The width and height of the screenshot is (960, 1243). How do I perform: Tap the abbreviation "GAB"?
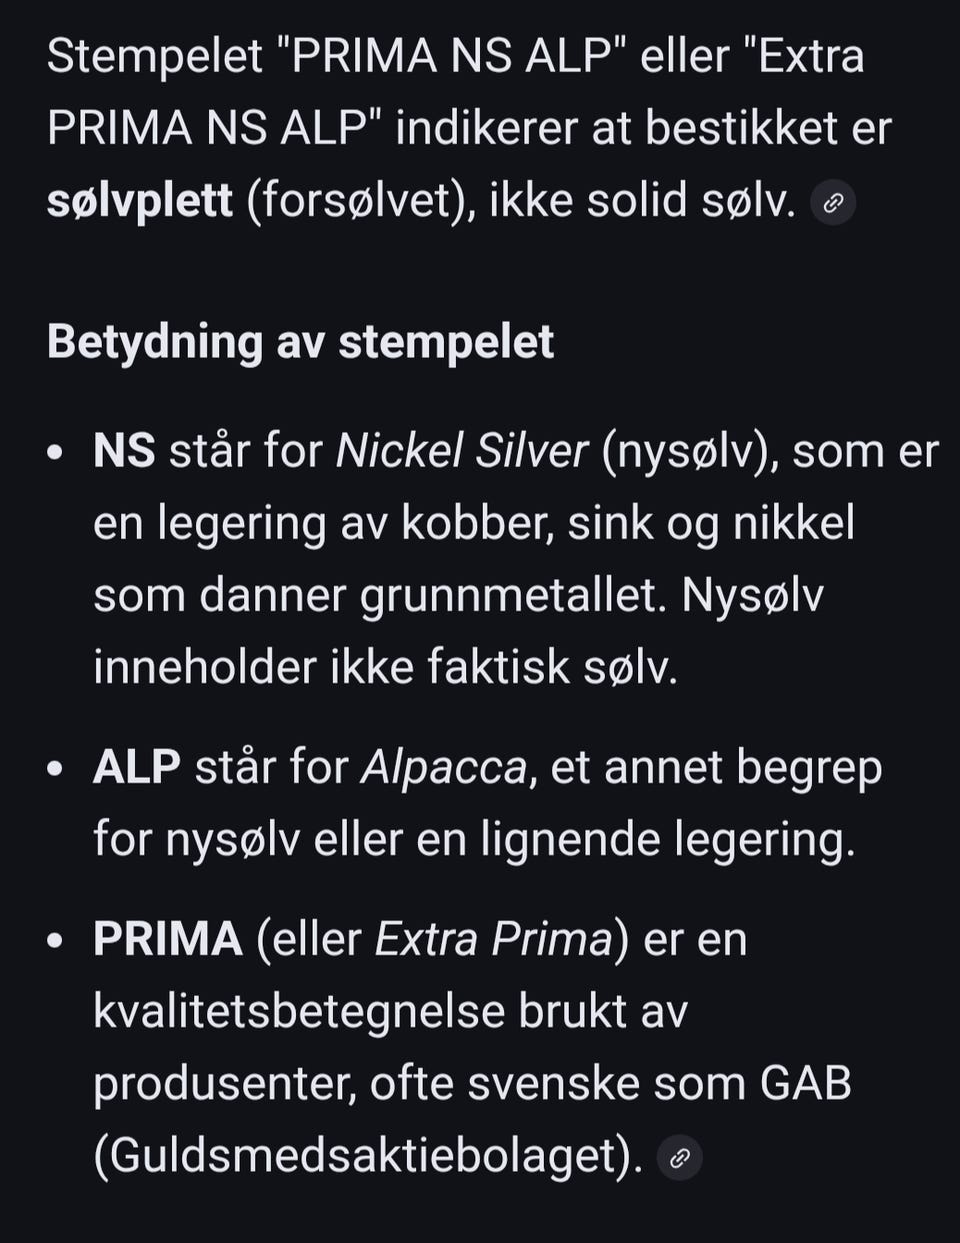[x=805, y=1083]
